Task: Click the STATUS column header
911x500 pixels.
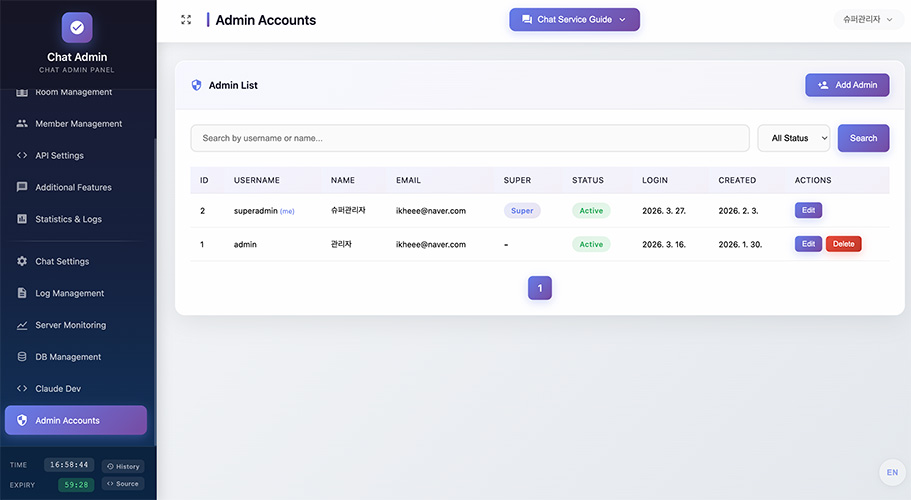Action: [588, 180]
